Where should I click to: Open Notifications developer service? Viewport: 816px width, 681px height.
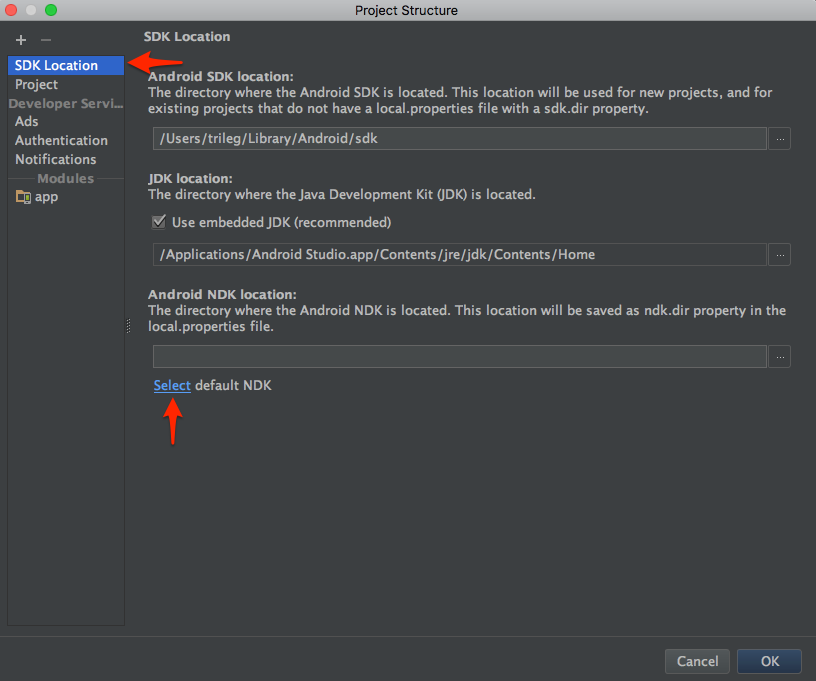66,159
